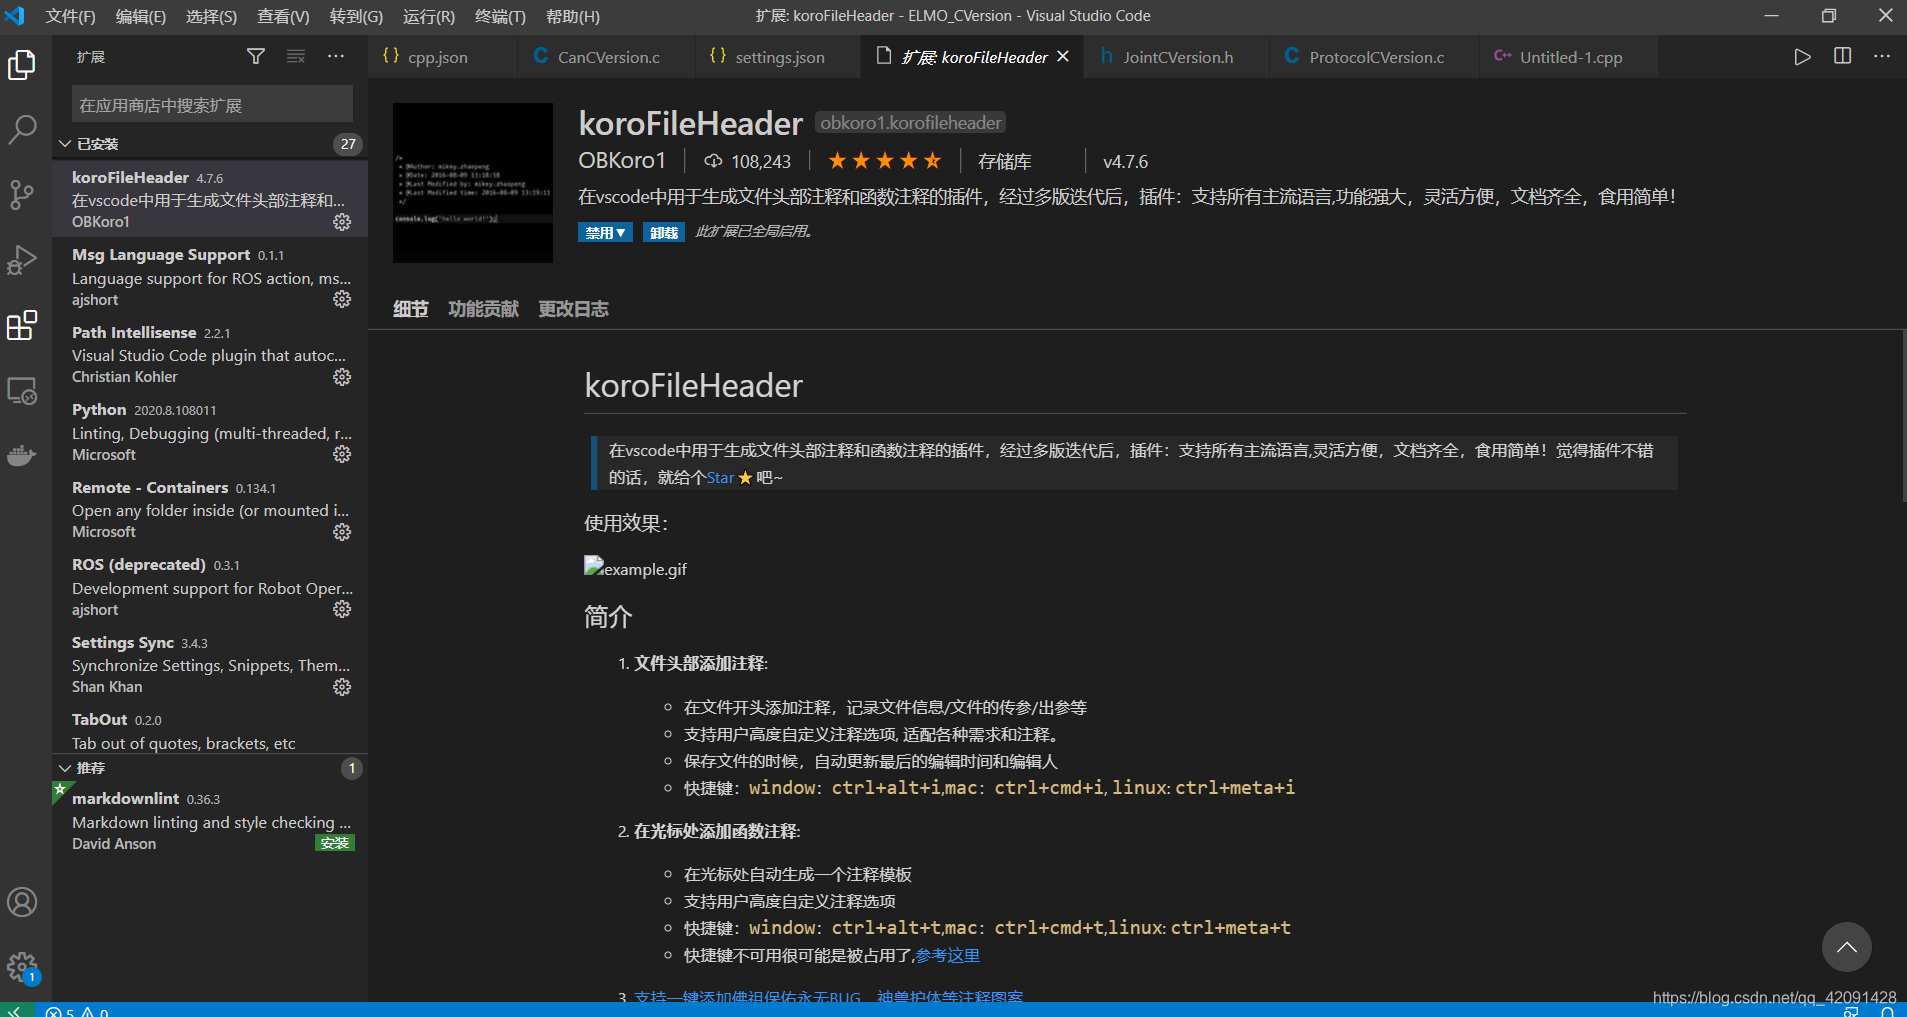This screenshot has width=1907, height=1017.
Task: Install markdownlint with 安装 button
Action: [335, 843]
